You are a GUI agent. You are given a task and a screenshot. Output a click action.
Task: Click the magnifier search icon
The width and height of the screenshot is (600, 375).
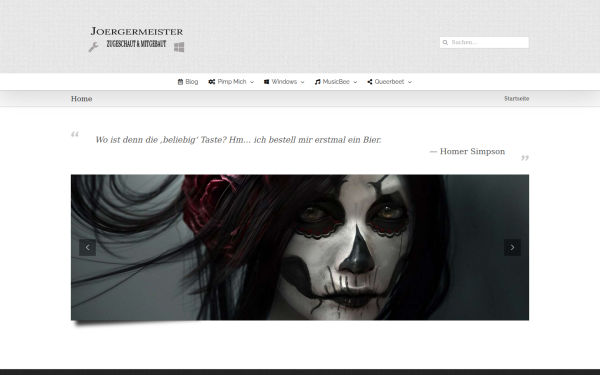tap(445, 42)
